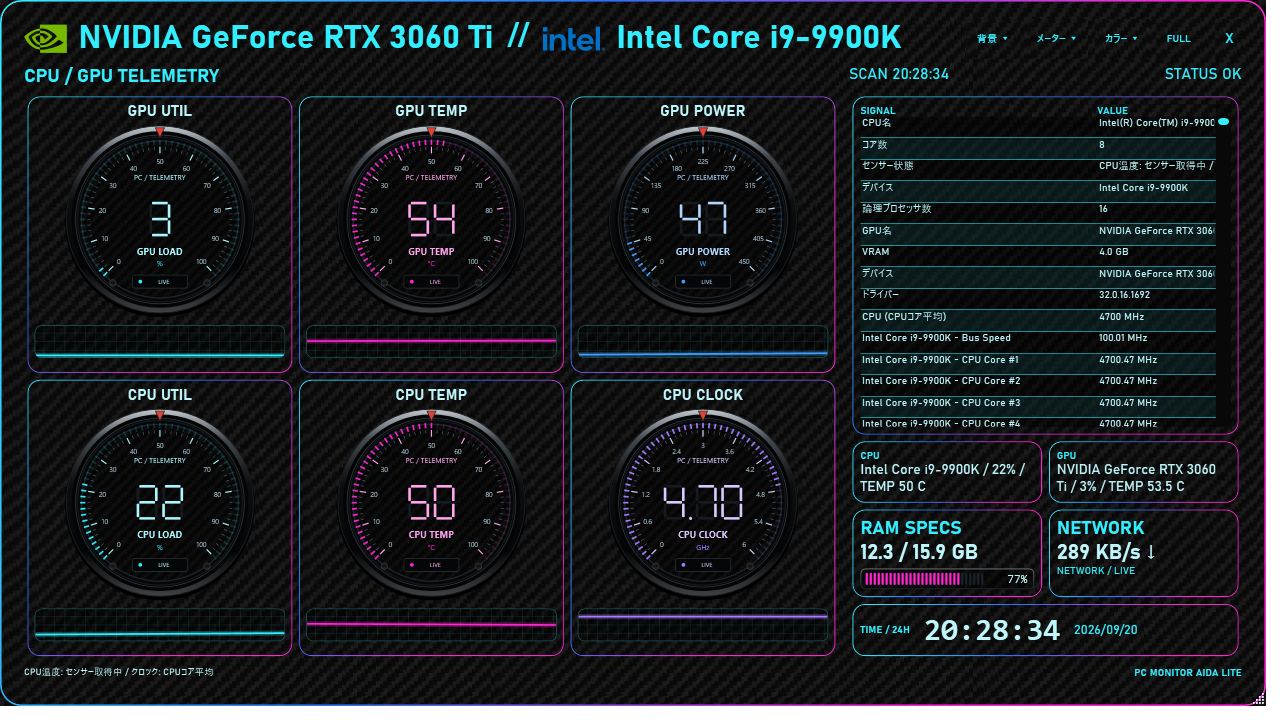Click the VALUE column header
The width and height of the screenshot is (1280, 720).
click(x=1112, y=111)
